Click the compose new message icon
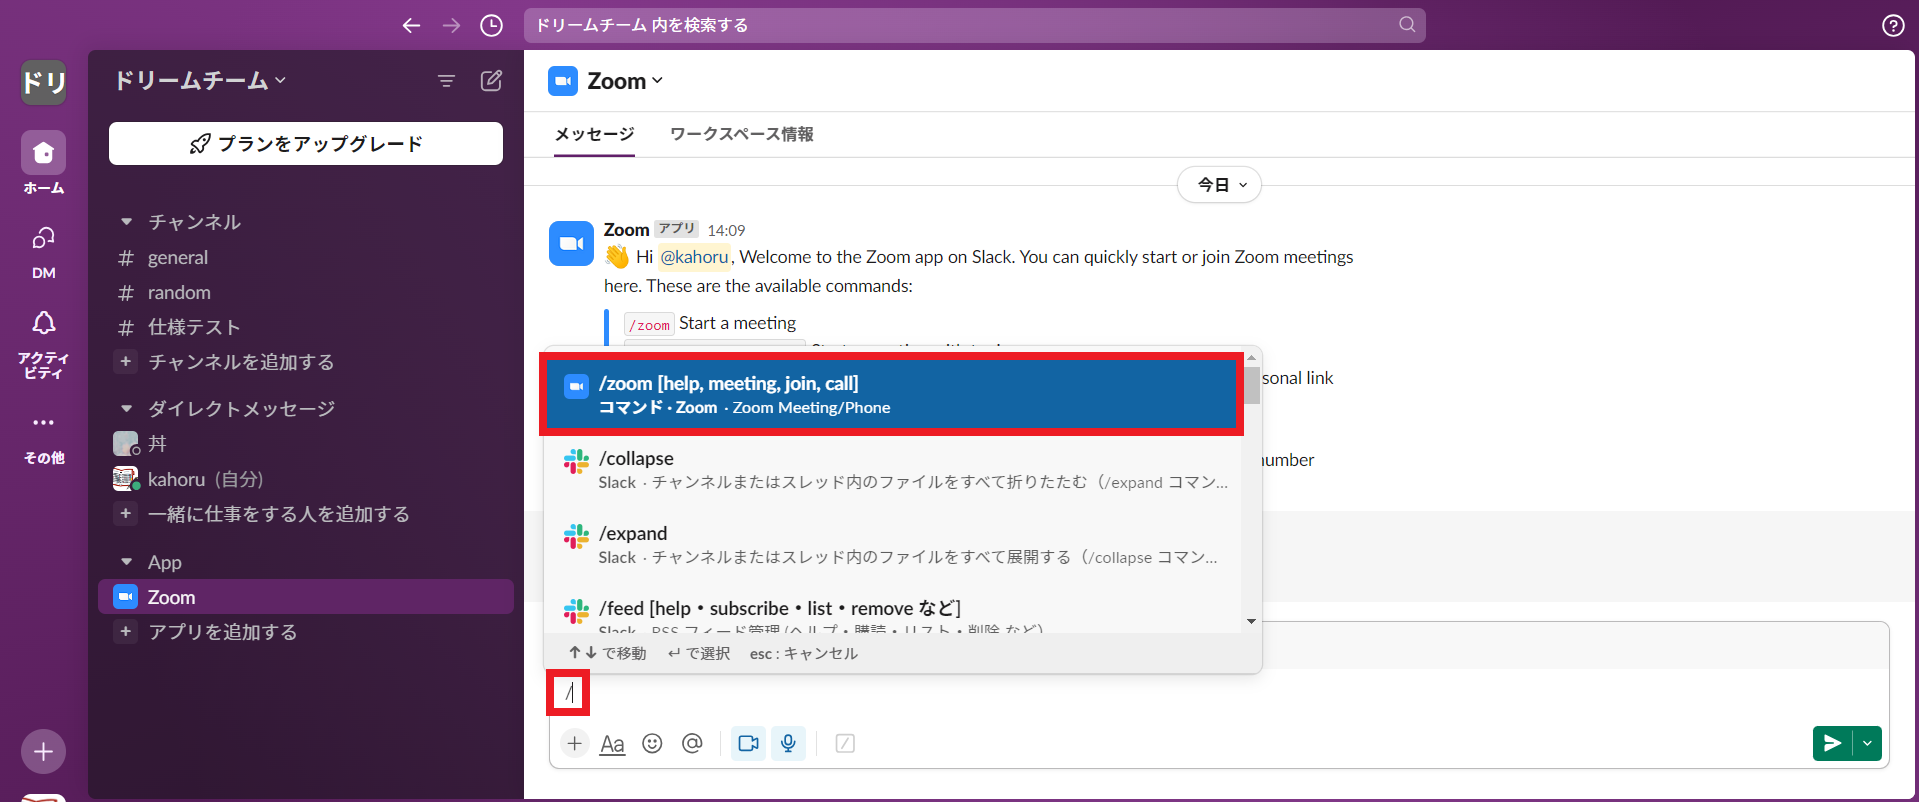Image resolution: width=1919 pixels, height=802 pixels. coord(491,81)
